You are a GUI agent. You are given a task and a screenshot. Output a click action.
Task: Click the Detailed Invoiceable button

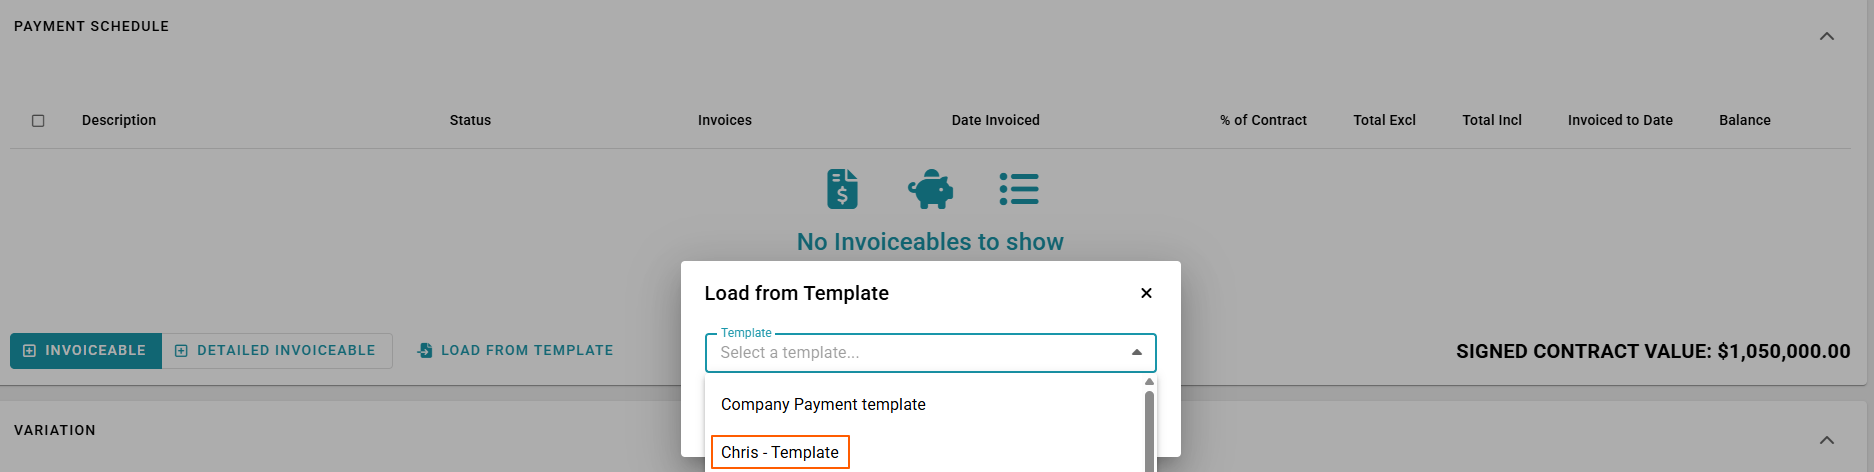[277, 351]
